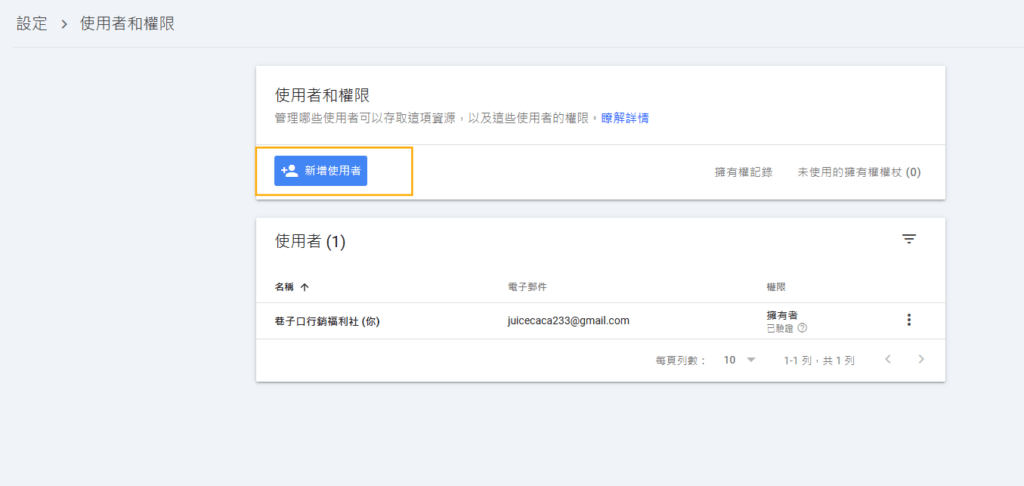Viewport: 1024px width, 486px height.
Task: Click the 權限 column header
Action: [776, 287]
